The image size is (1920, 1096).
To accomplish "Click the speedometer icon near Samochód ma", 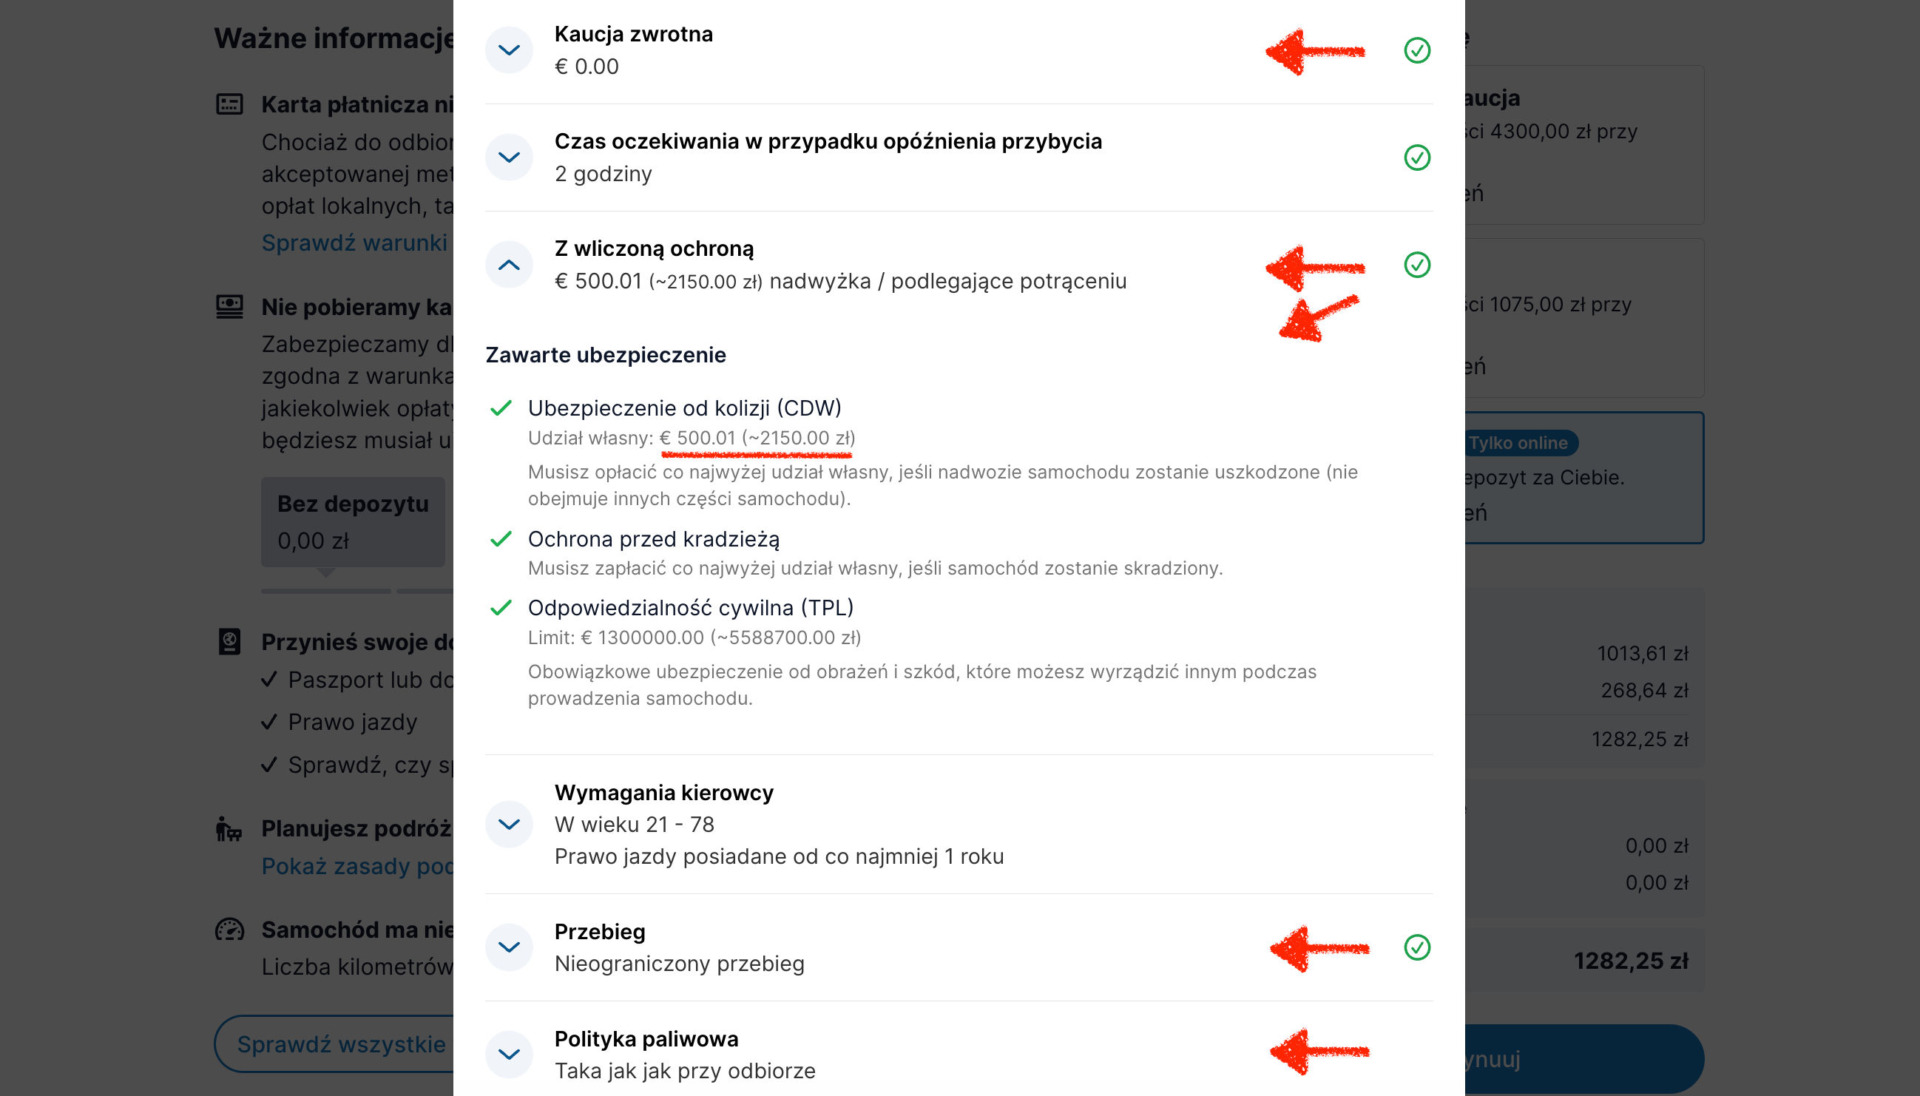I will pyautogui.click(x=230, y=930).
